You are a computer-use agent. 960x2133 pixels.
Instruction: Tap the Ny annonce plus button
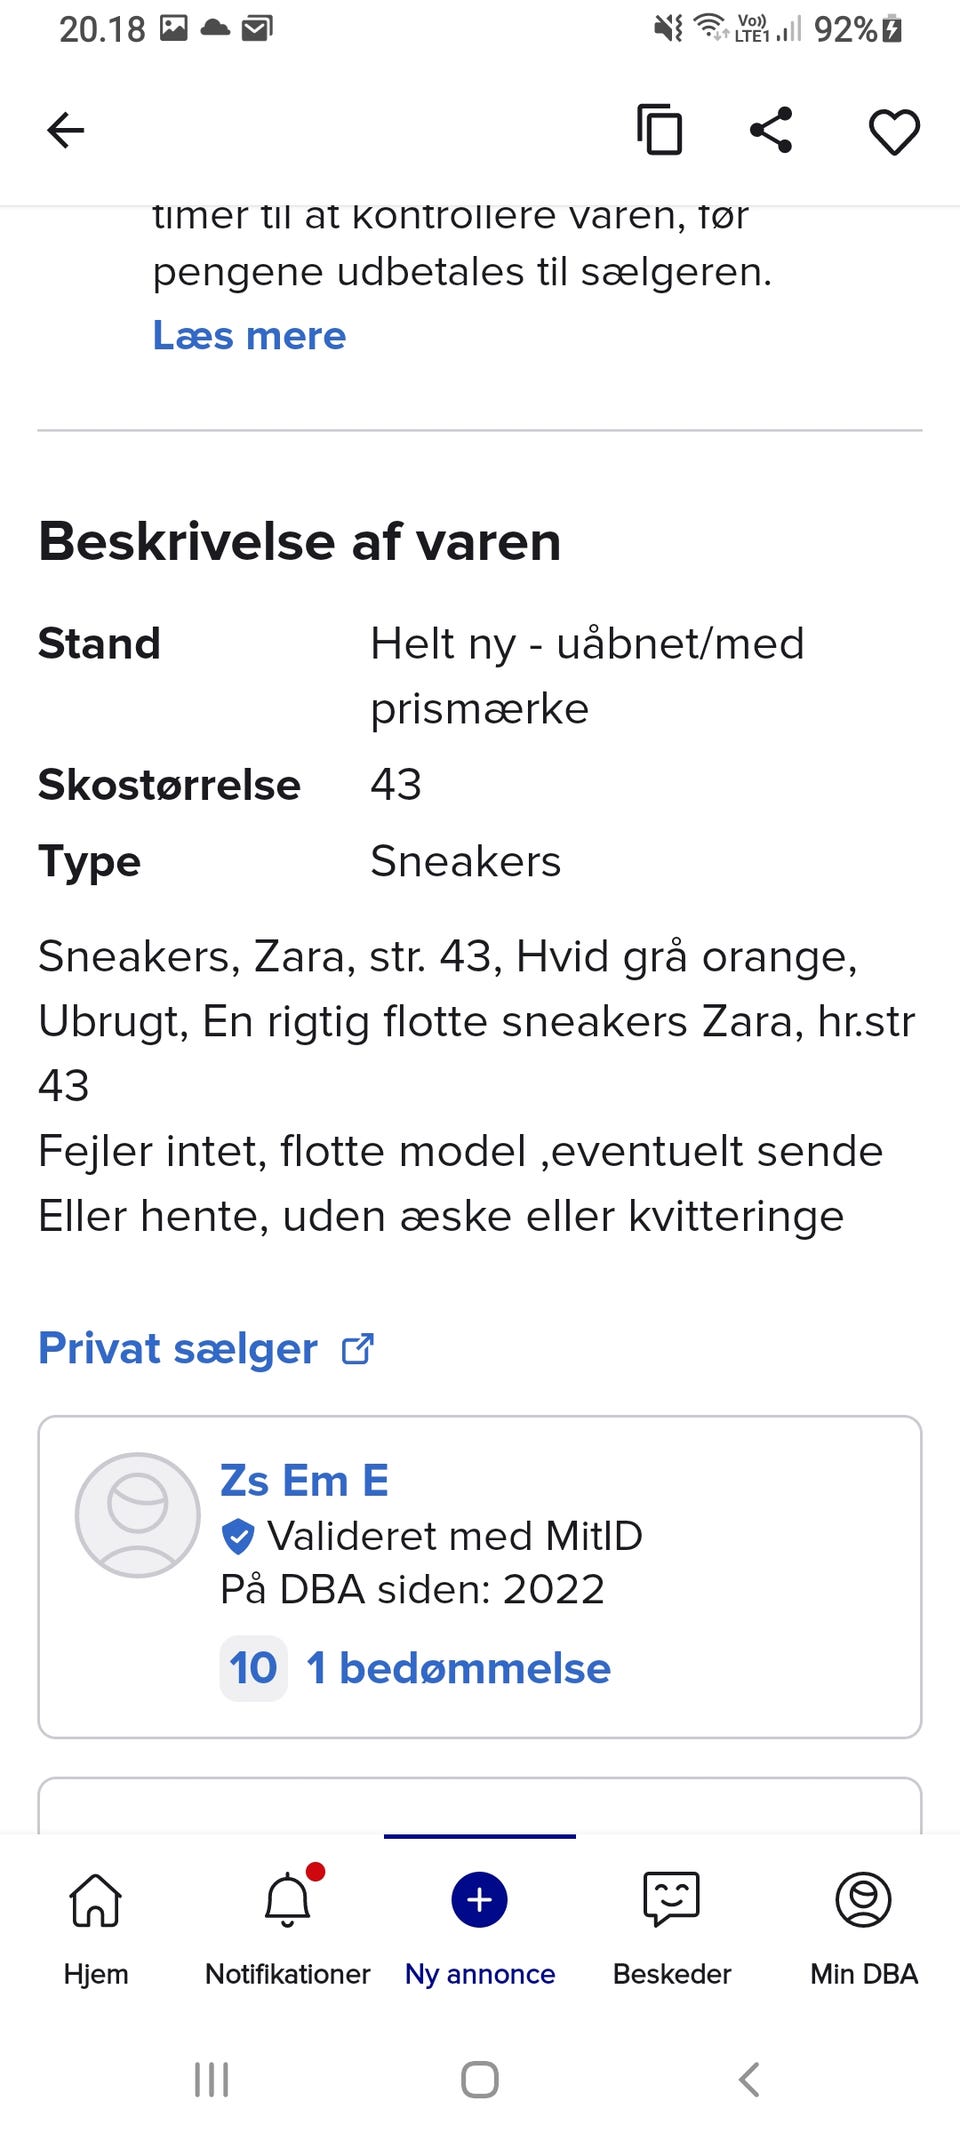480,1900
